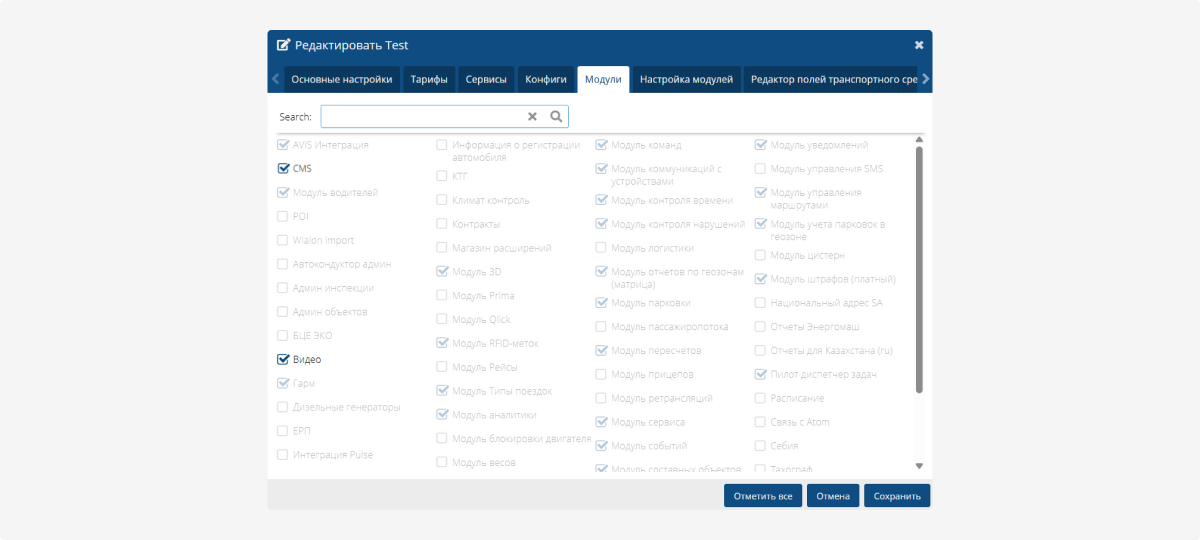Screen dimensions: 1200x540
Task: Close the Редактировать Test dialog
Action: [919, 45]
